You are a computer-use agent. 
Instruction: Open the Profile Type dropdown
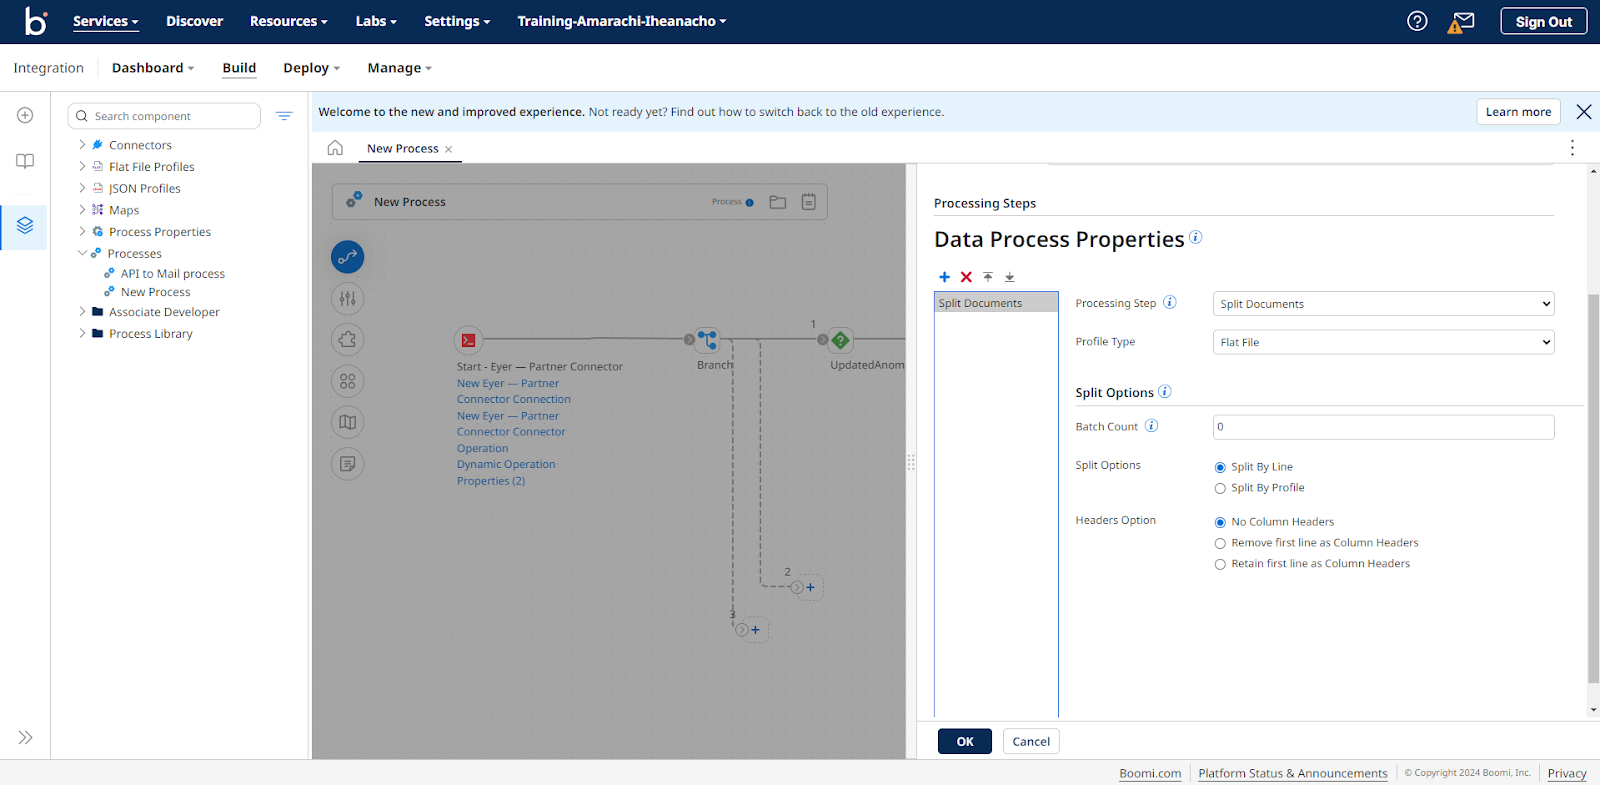click(x=1384, y=342)
